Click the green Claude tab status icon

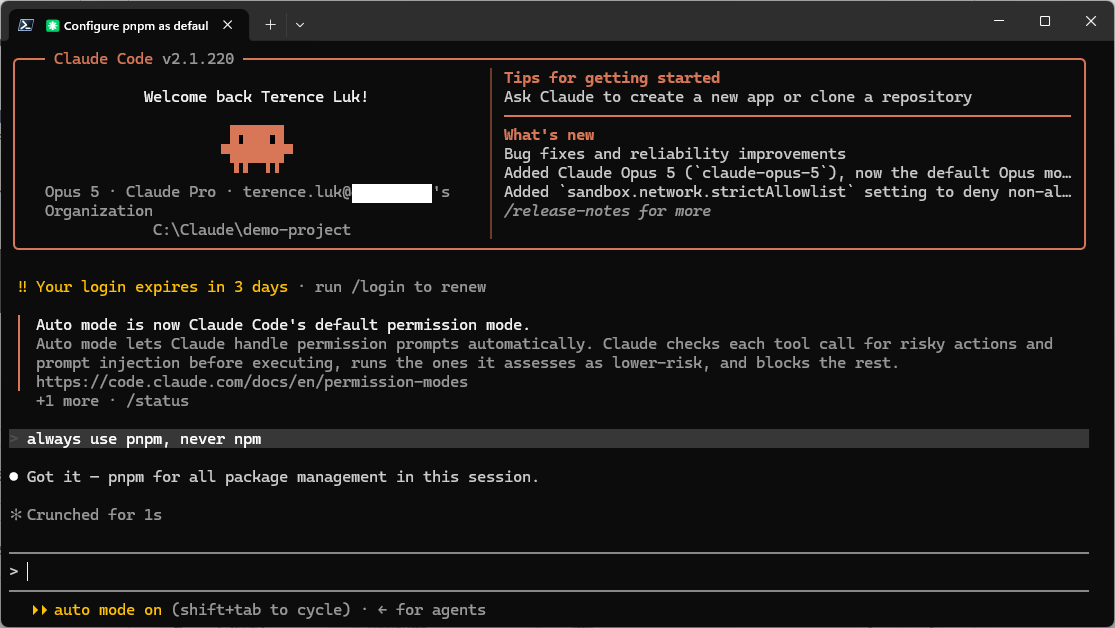pos(52,26)
